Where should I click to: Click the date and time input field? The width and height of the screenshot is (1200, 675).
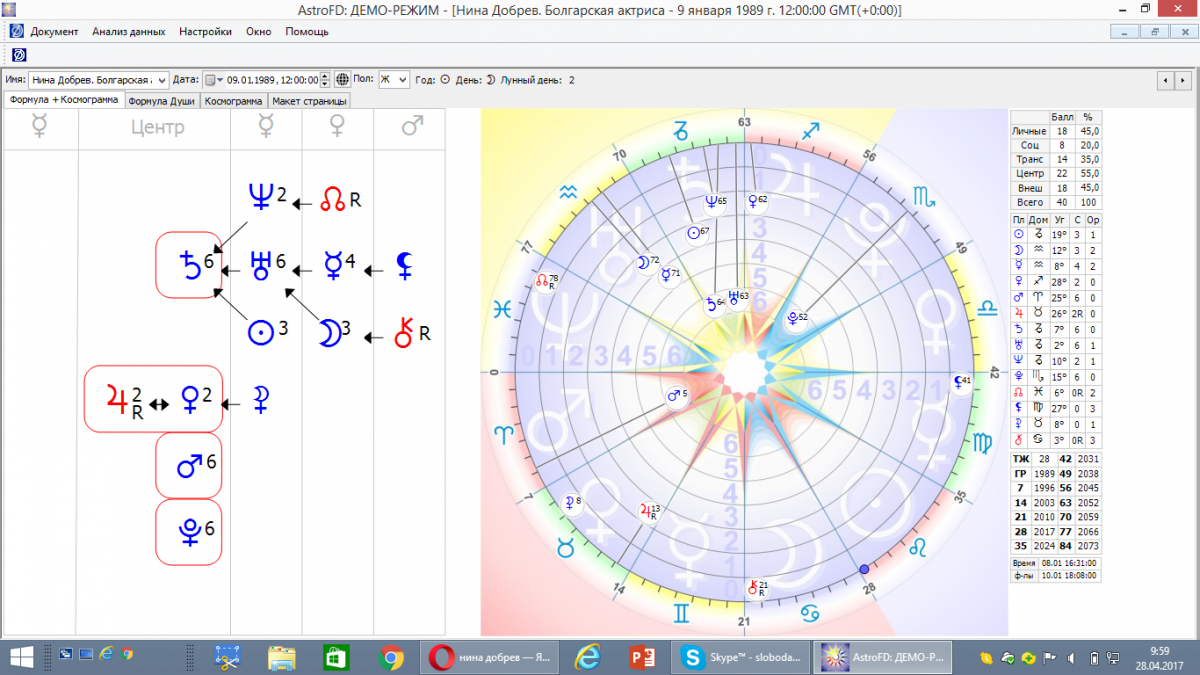pyautogui.click(x=271, y=80)
